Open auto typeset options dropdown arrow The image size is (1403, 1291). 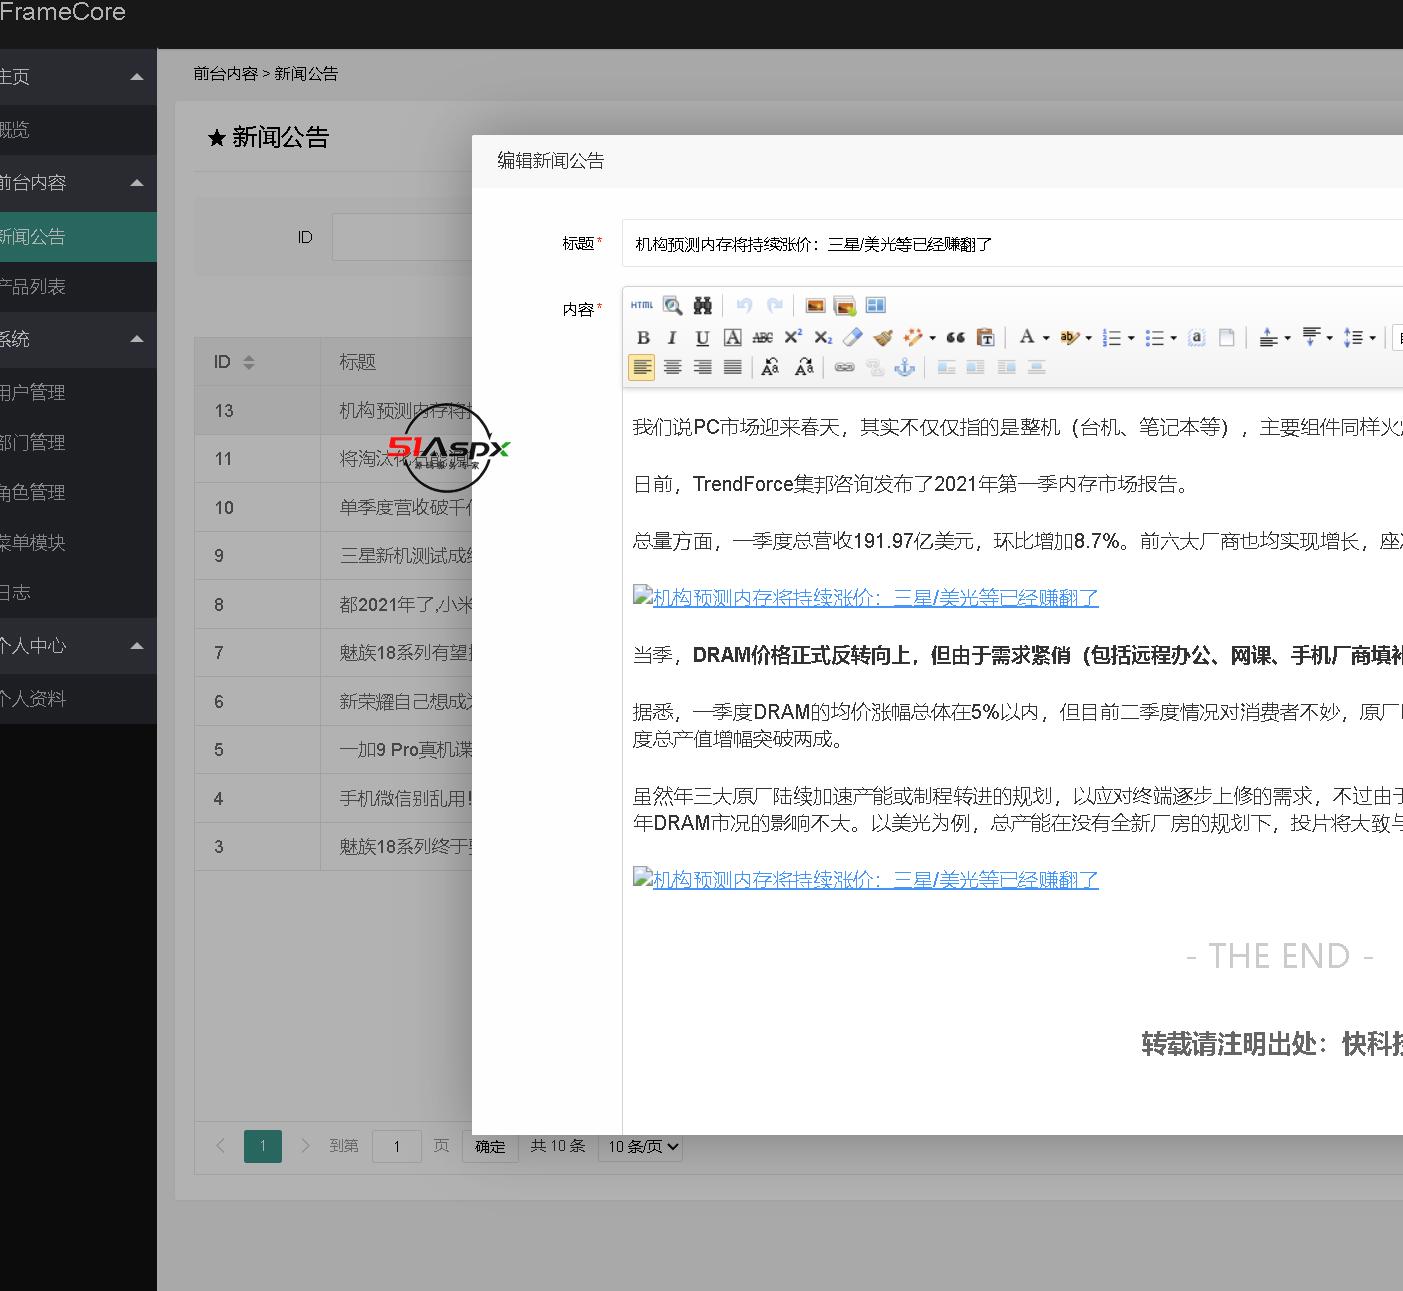click(x=932, y=338)
